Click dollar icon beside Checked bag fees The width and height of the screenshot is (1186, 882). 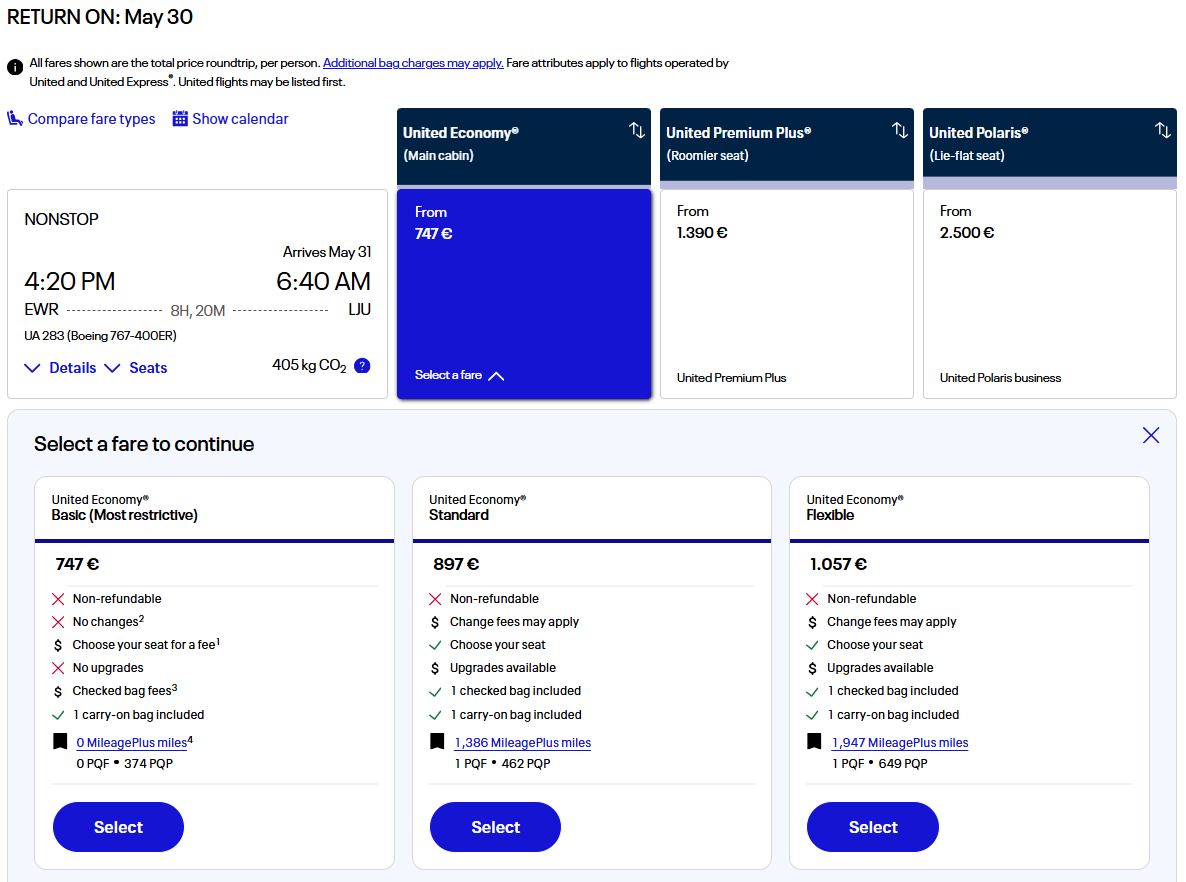pyautogui.click(x=57, y=691)
